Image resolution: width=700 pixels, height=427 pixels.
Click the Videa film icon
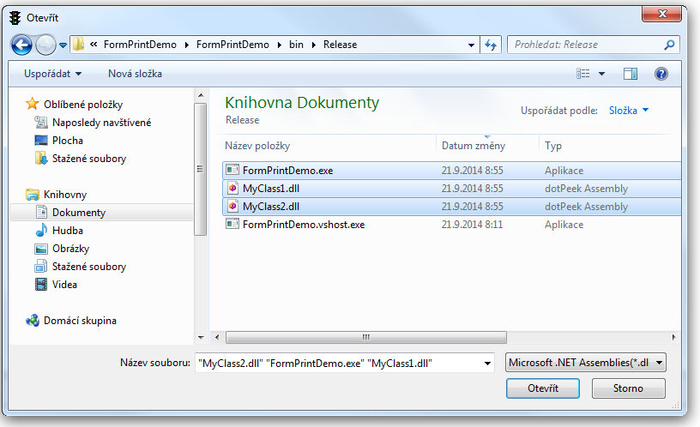coord(41,285)
